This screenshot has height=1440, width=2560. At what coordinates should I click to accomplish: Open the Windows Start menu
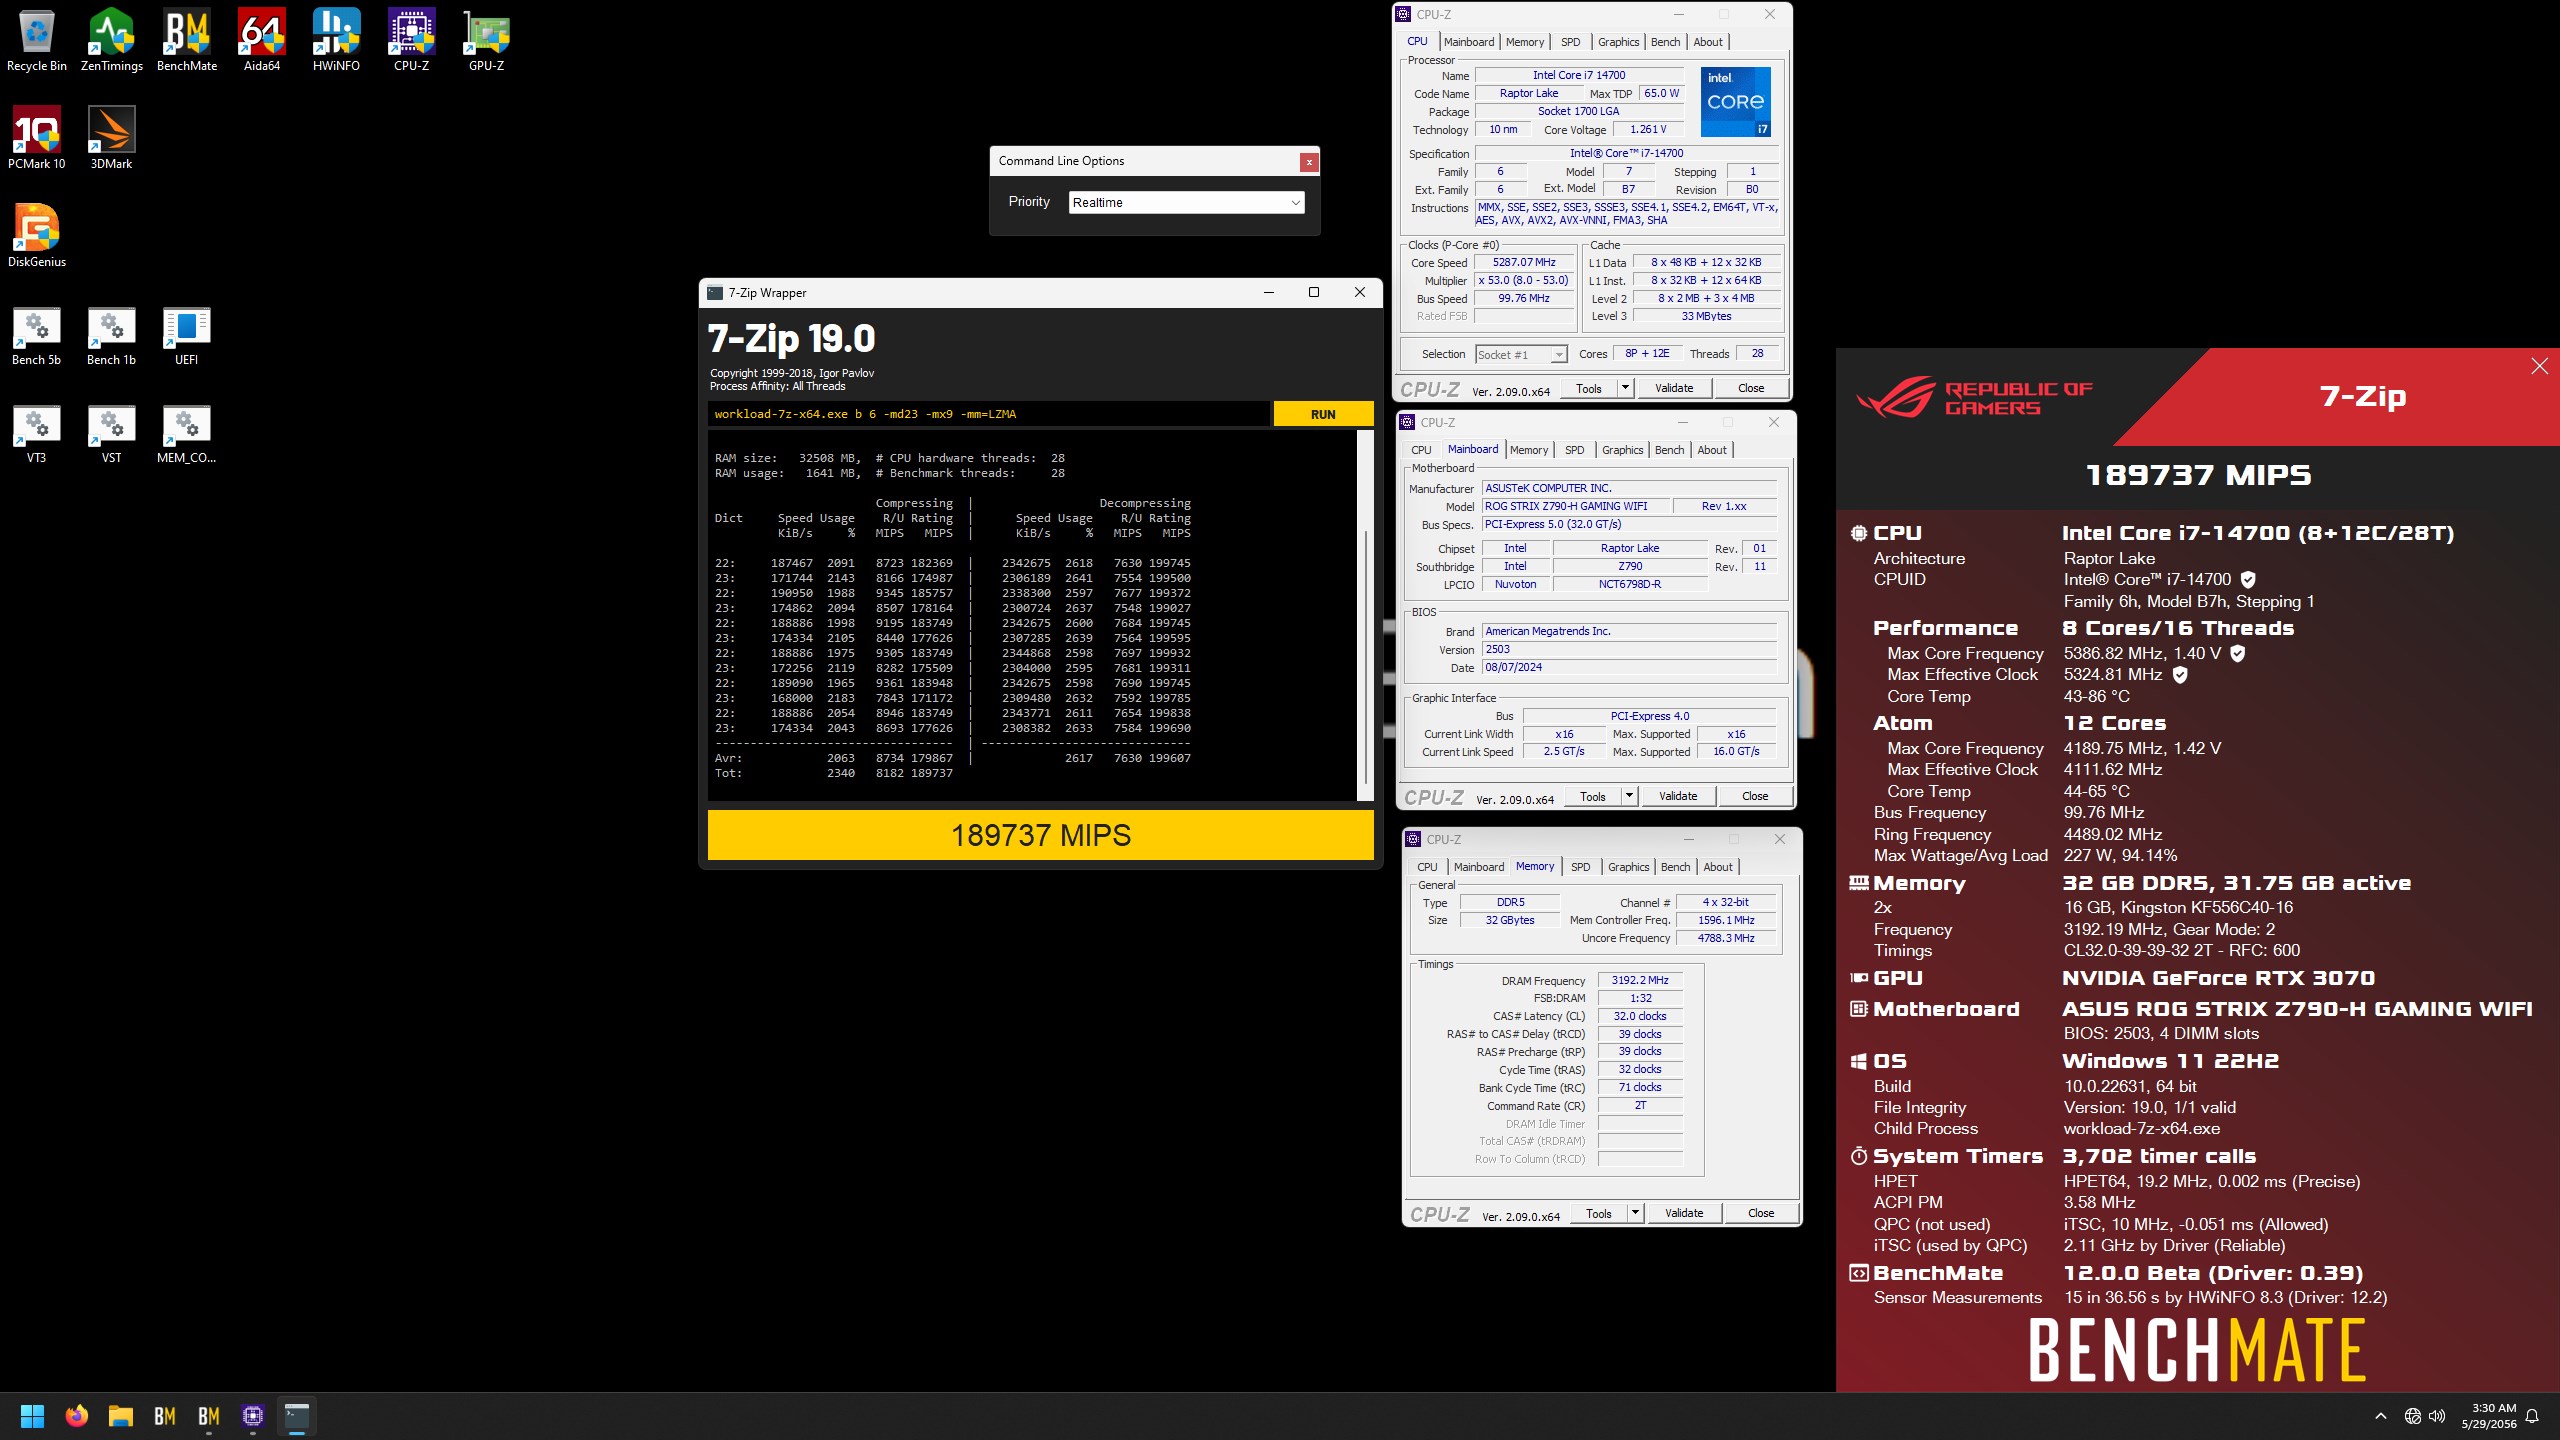pyautogui.click(x=32, y=1416)
